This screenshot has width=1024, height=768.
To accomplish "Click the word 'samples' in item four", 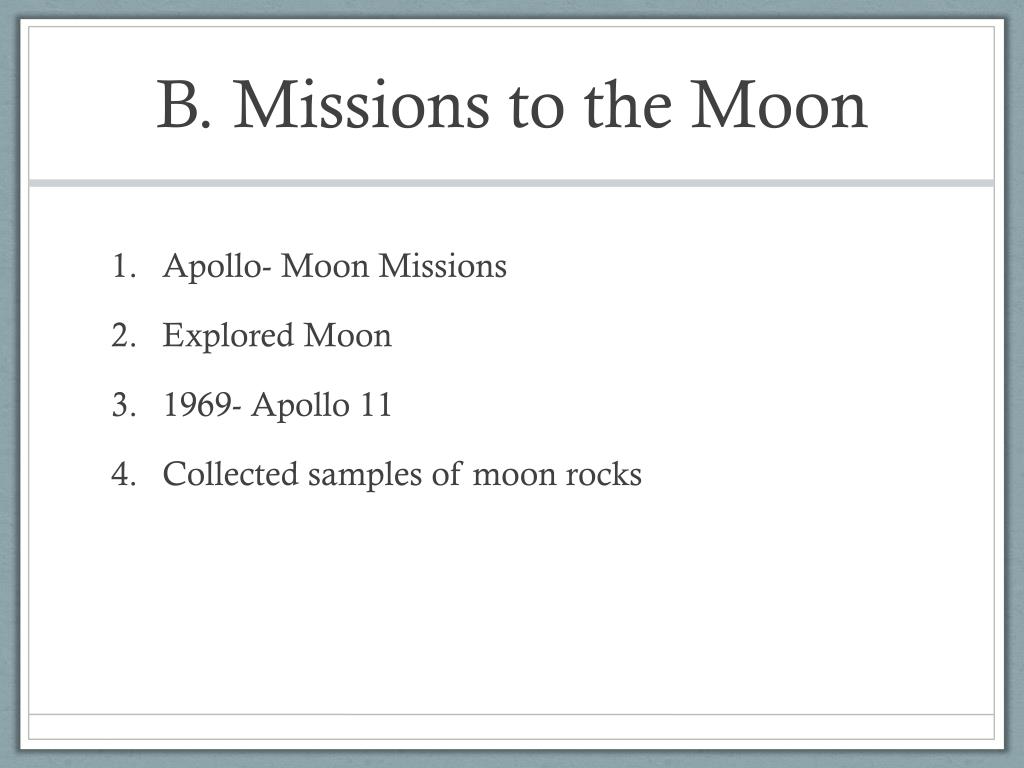I will pos(364,475).
